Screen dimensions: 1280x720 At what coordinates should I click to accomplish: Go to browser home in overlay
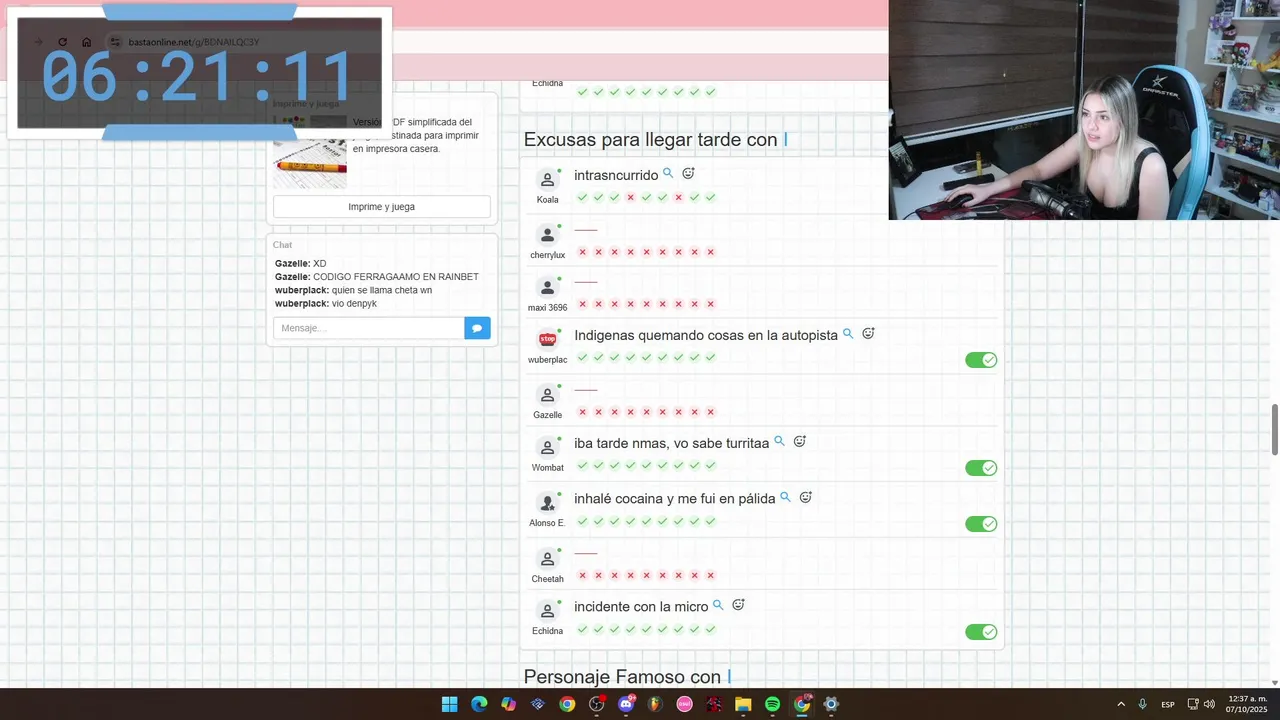(87, 42)
